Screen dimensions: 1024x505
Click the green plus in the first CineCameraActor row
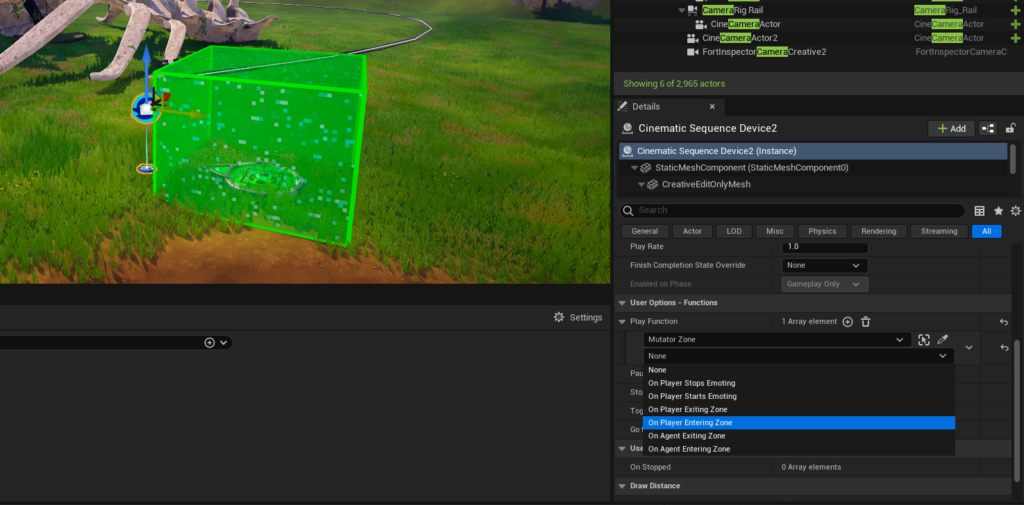(x=1015, y=24)
